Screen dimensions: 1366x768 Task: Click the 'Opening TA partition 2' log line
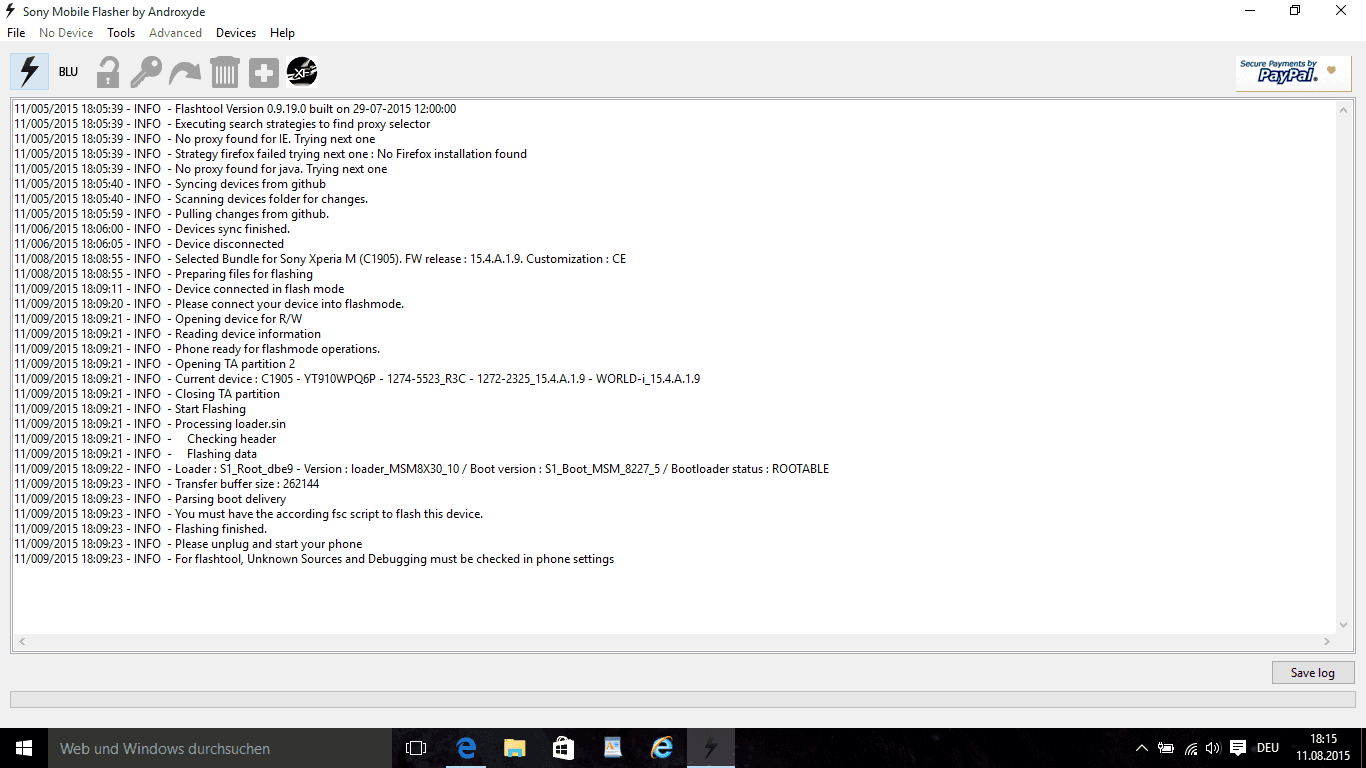tap(155, 364)
